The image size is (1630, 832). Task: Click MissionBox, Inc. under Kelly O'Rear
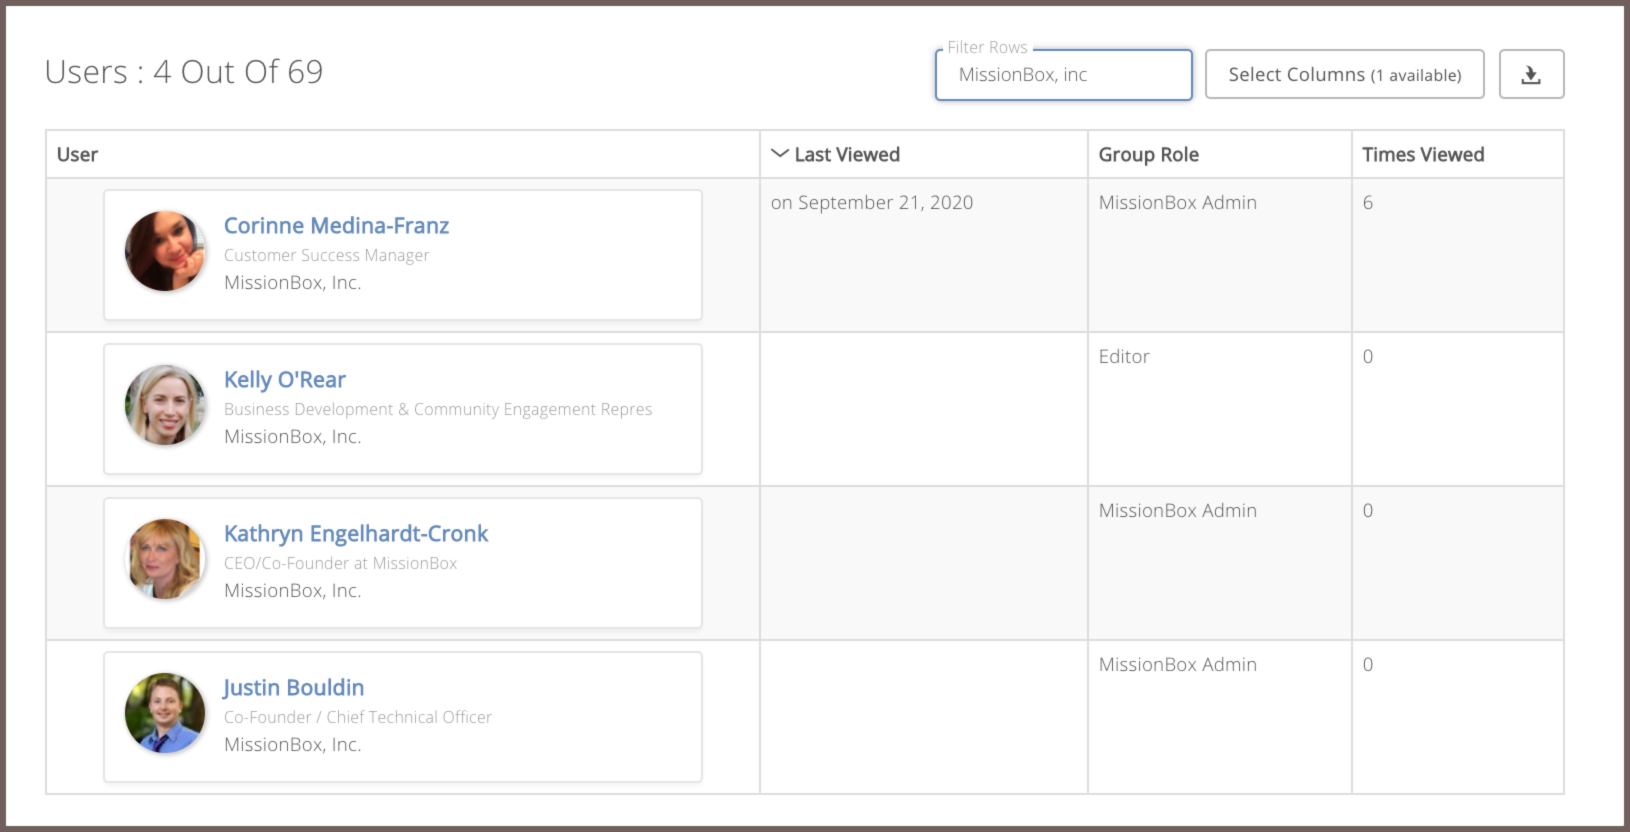pos(293,437)
